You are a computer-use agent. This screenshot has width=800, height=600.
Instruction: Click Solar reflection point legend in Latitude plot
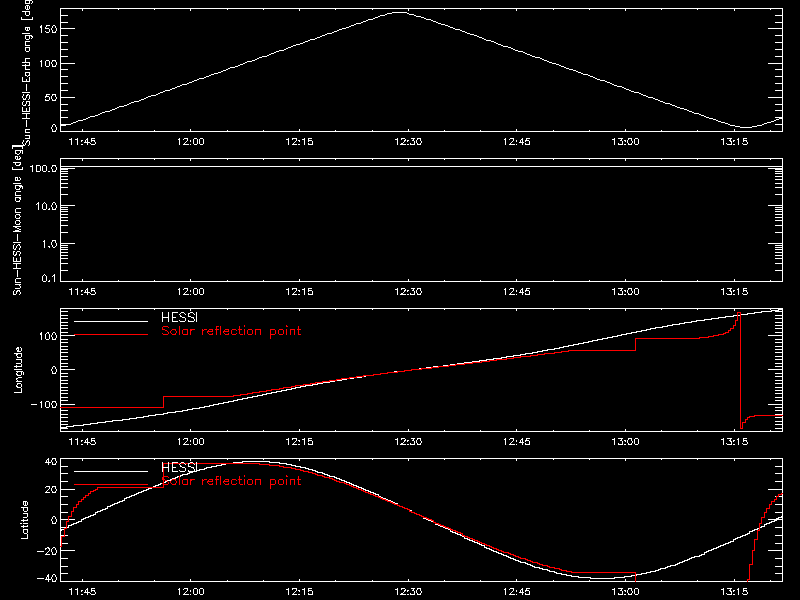231,481
